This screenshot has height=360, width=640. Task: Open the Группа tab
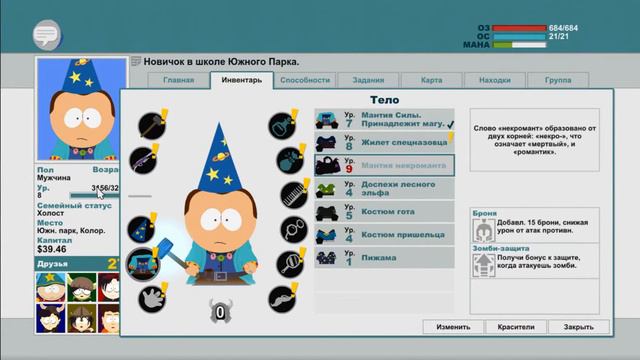(558, 80)
